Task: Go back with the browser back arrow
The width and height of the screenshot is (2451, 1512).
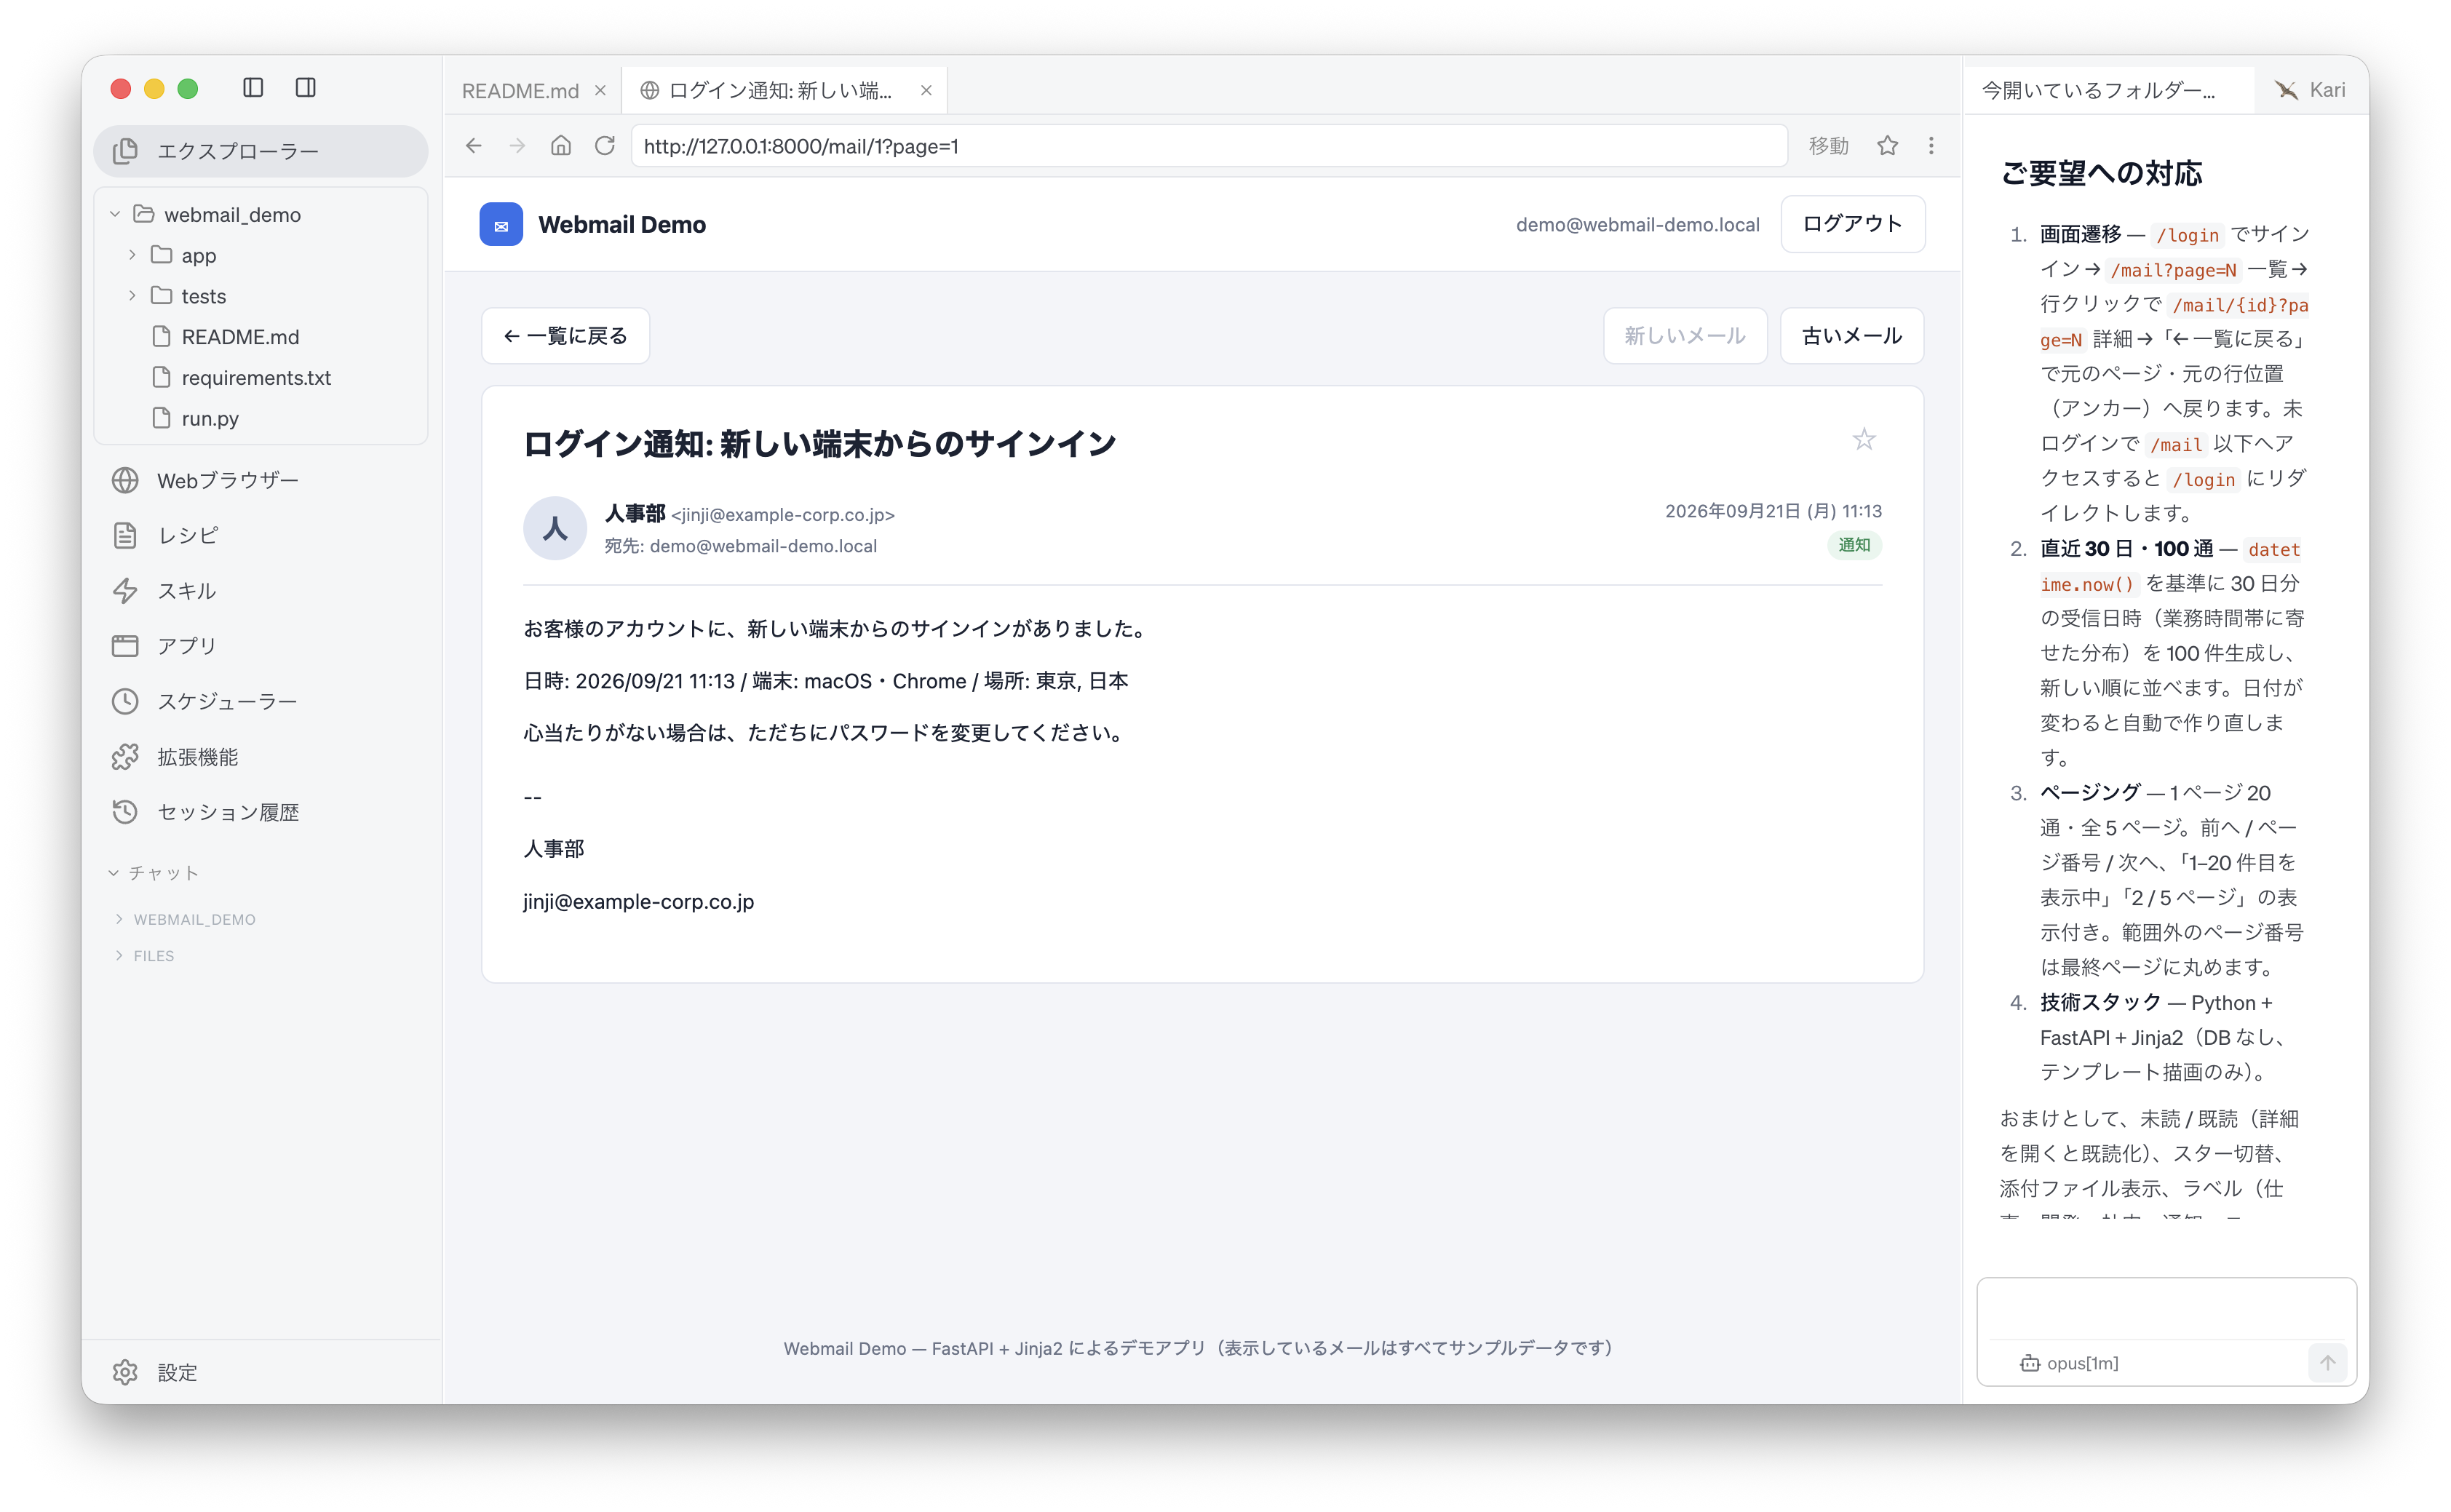Action: (474, 146)
